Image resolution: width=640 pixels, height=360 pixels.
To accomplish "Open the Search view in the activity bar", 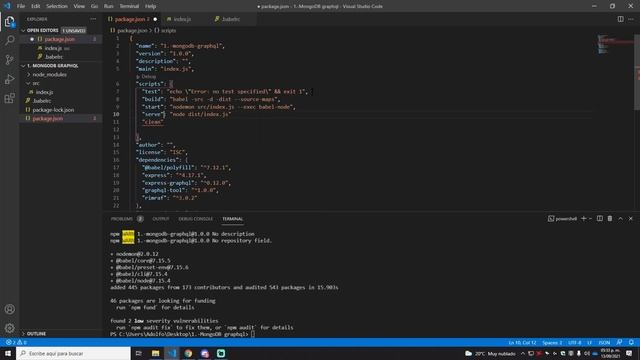I will 9,40.
